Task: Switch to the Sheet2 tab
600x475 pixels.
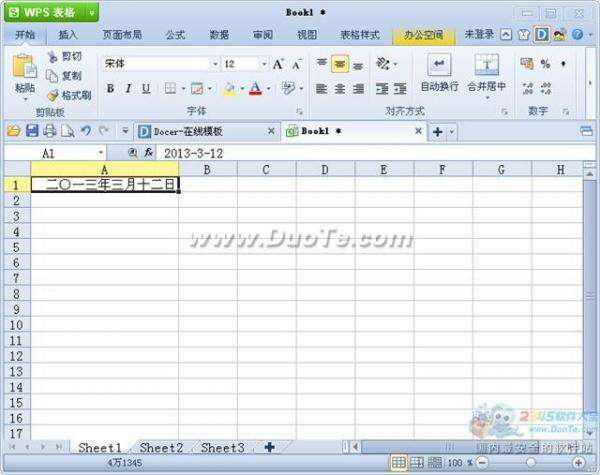Action: 161,447
